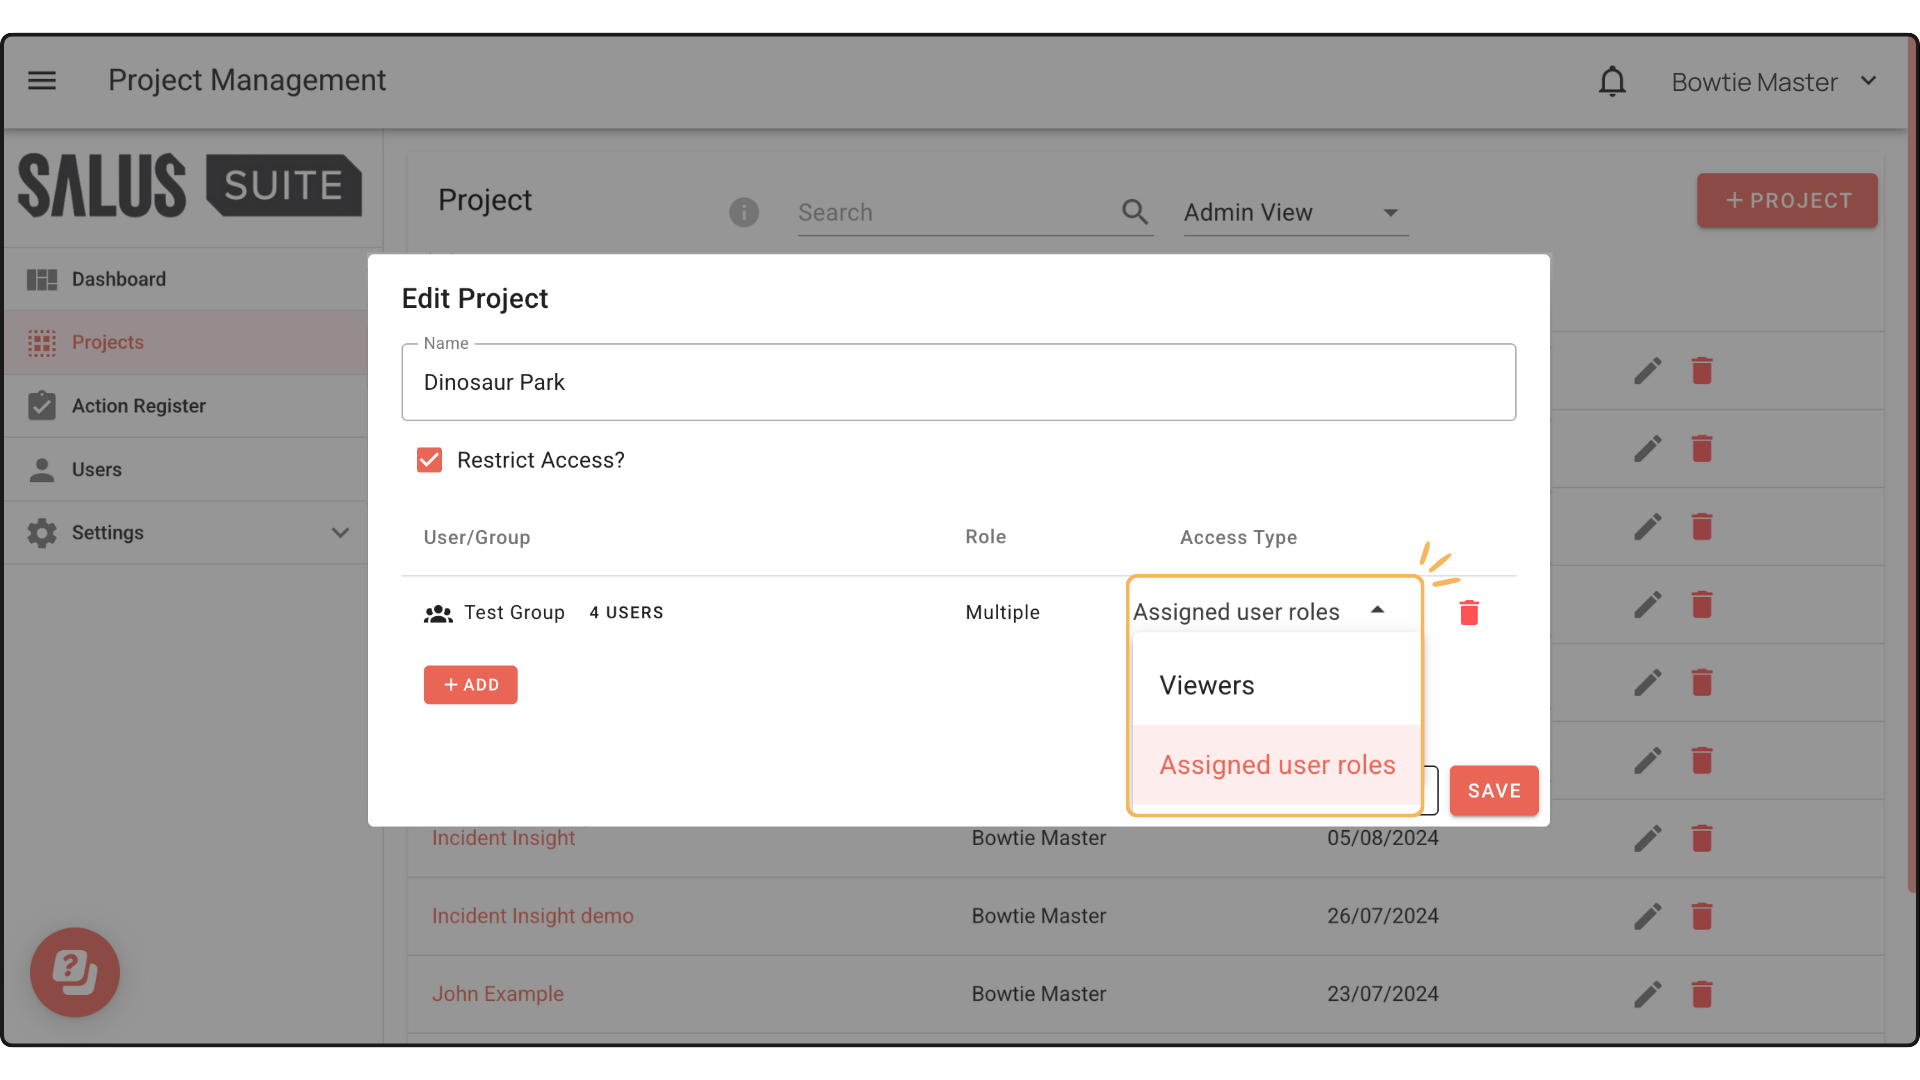Choose Assigned user roles option
This screenshot has height=1080, width=1920.
pos(1276,765)
